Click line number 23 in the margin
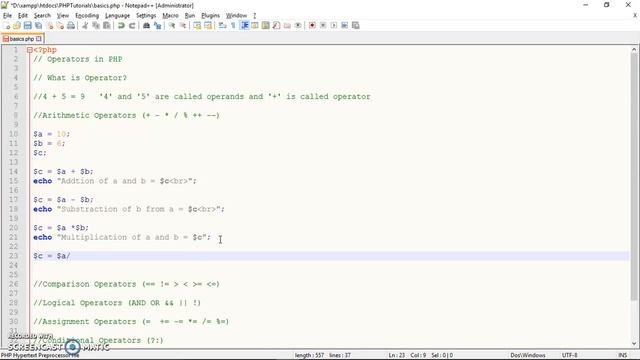The height and width of the screenshot is (360, 640). (x=13, y=256)
